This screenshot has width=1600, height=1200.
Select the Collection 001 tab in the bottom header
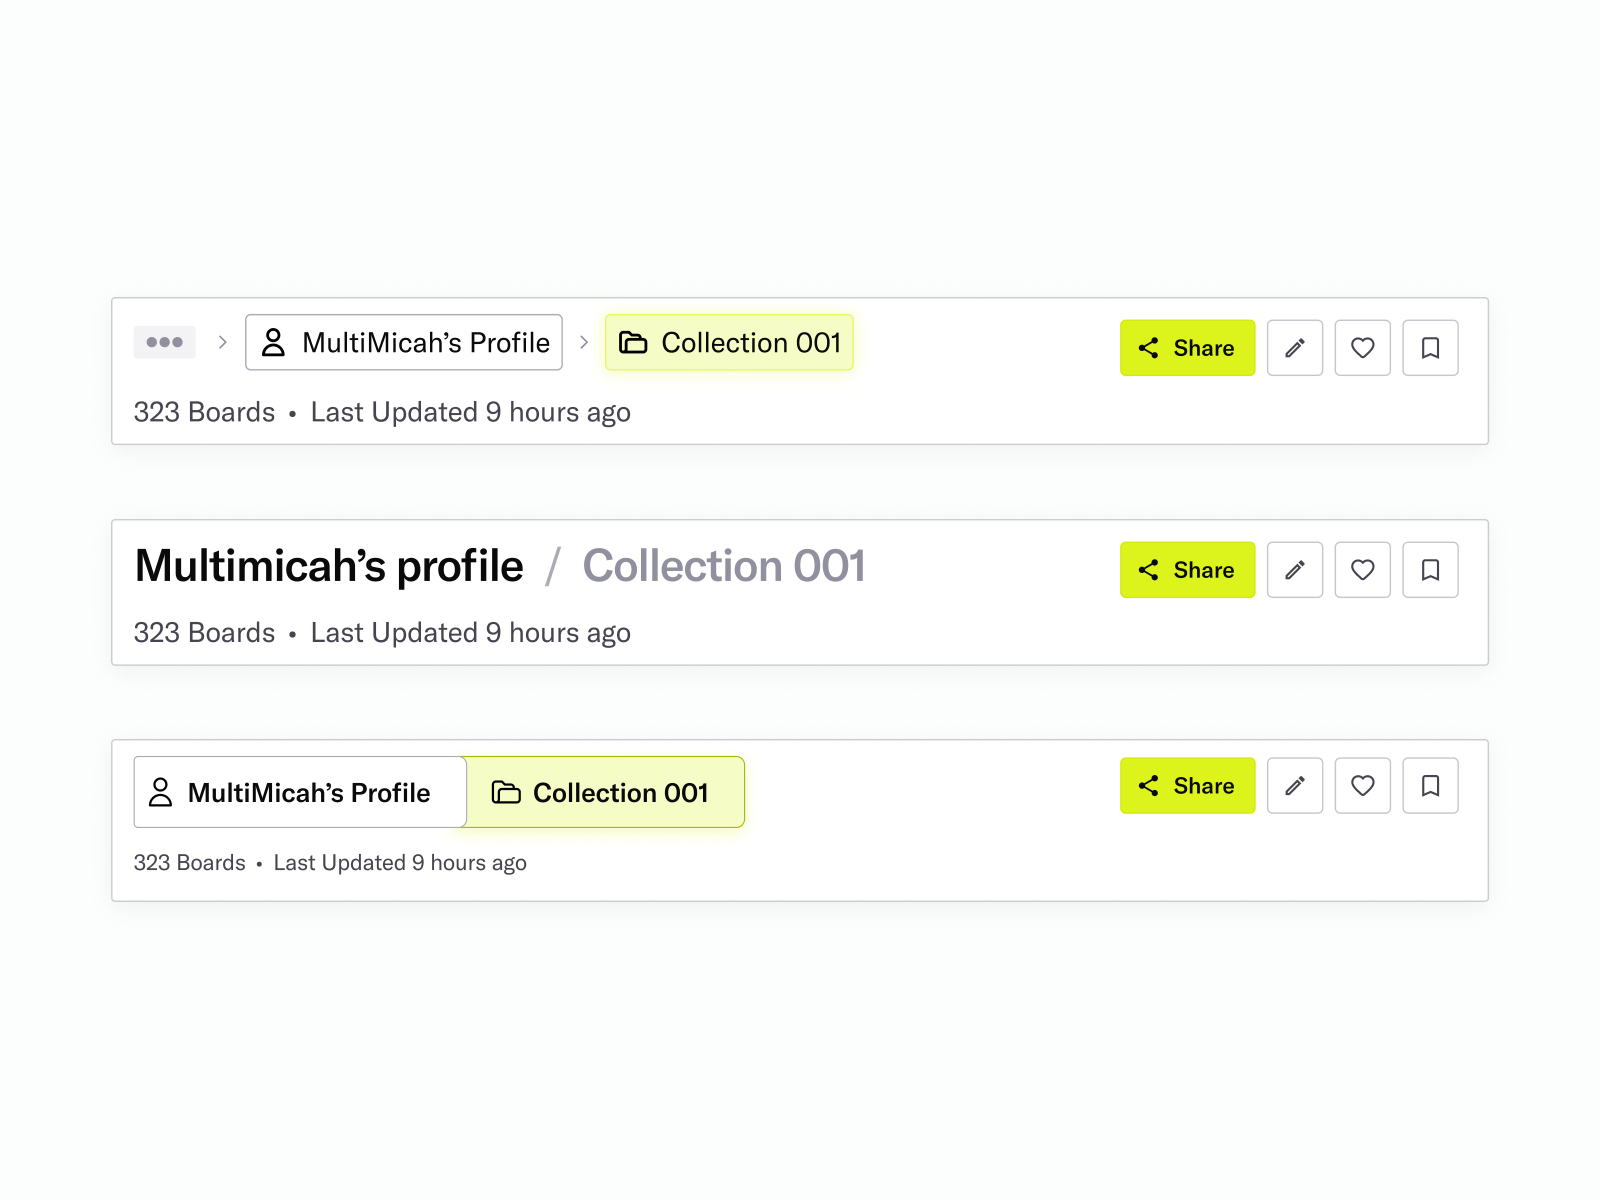tap(604, 792)
